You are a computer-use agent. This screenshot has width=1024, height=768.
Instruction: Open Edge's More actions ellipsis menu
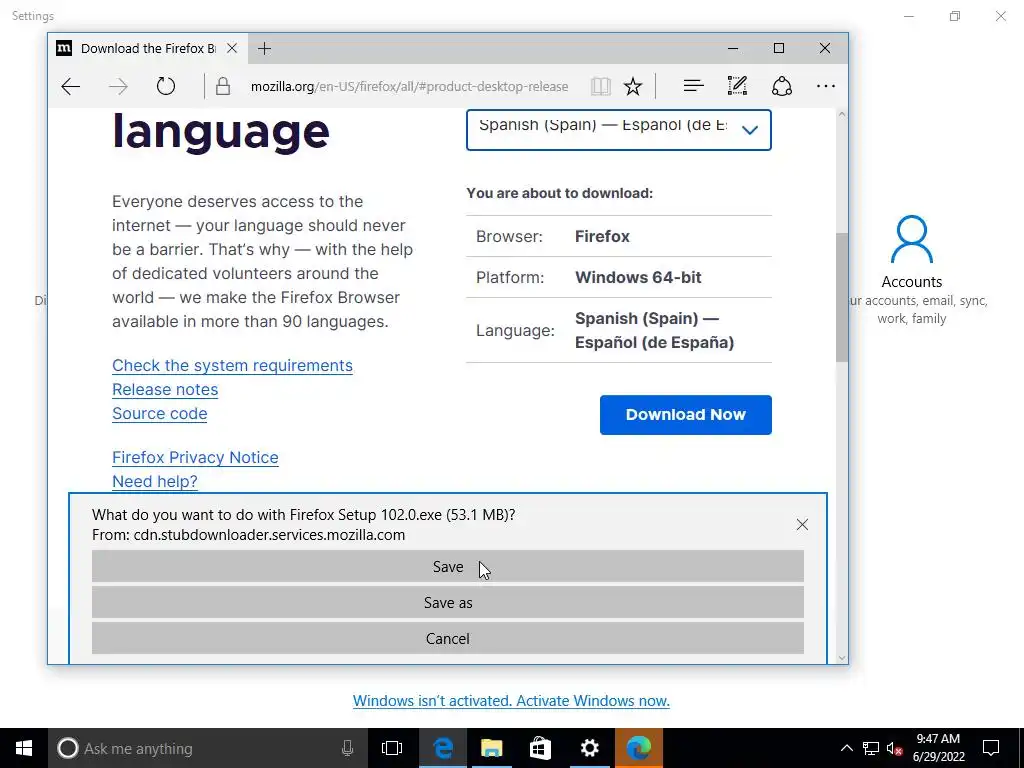(825, 86)
